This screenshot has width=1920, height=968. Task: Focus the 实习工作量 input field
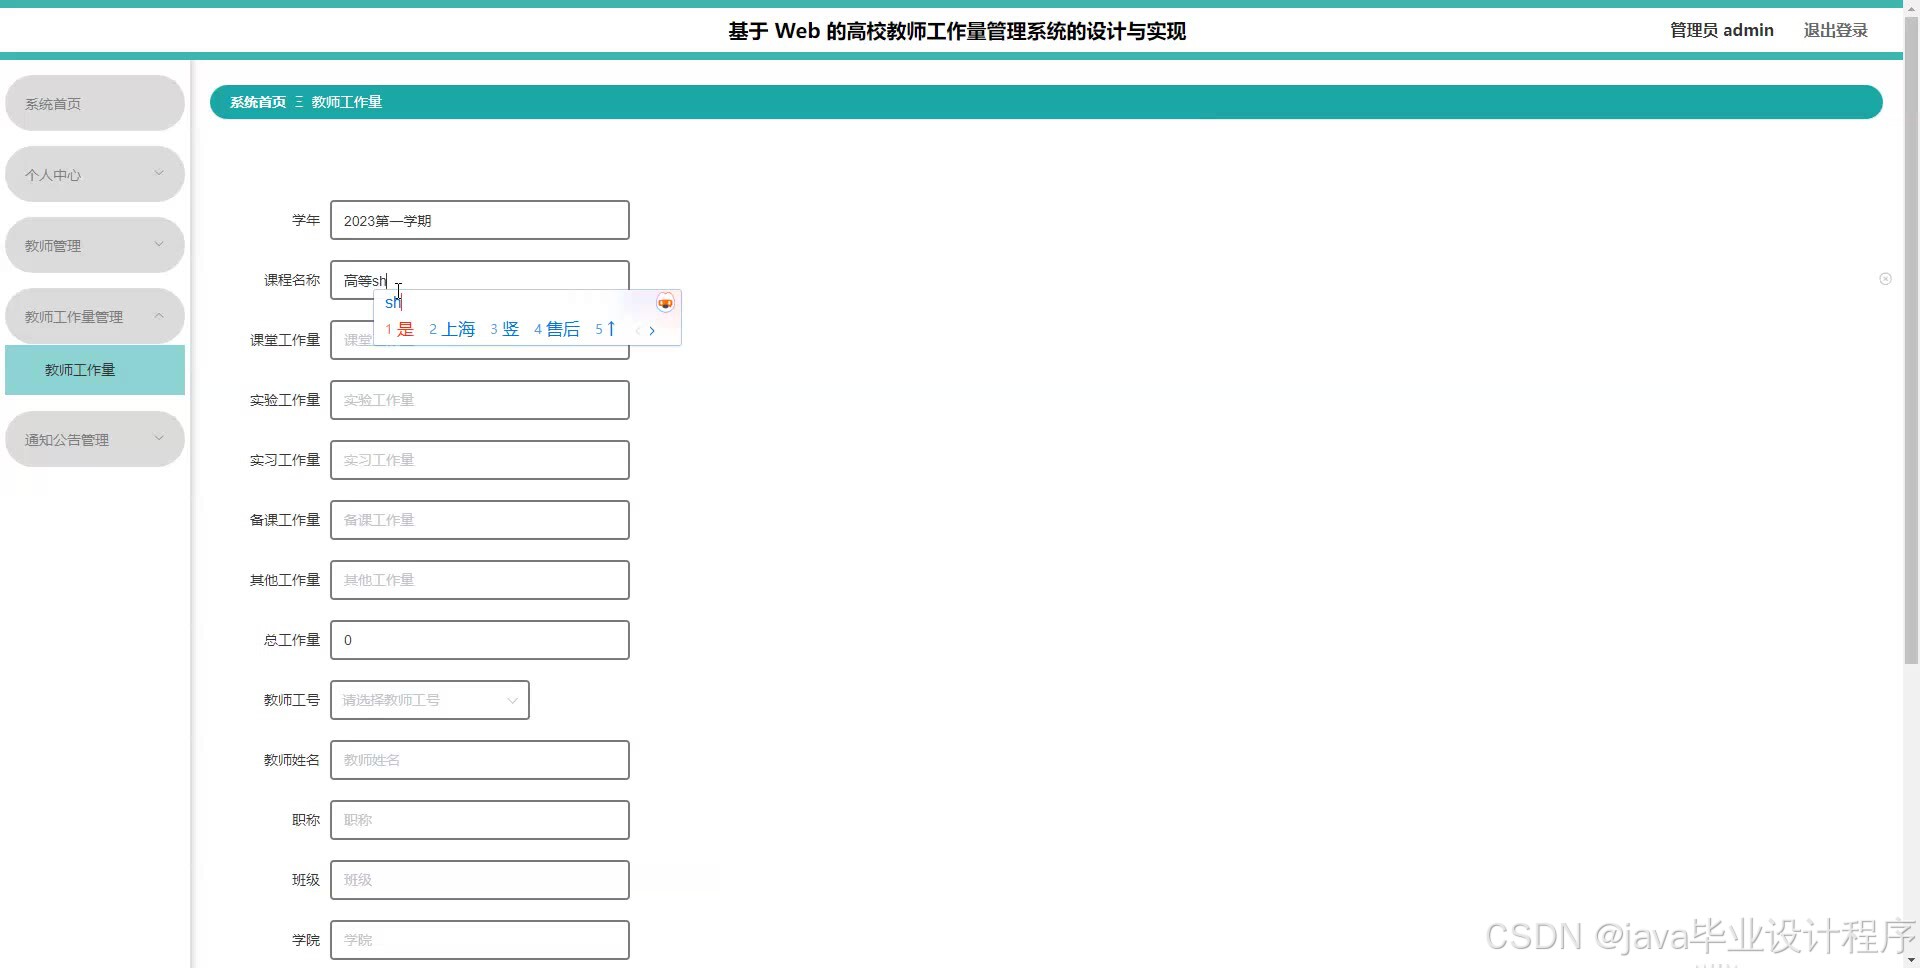480,460
